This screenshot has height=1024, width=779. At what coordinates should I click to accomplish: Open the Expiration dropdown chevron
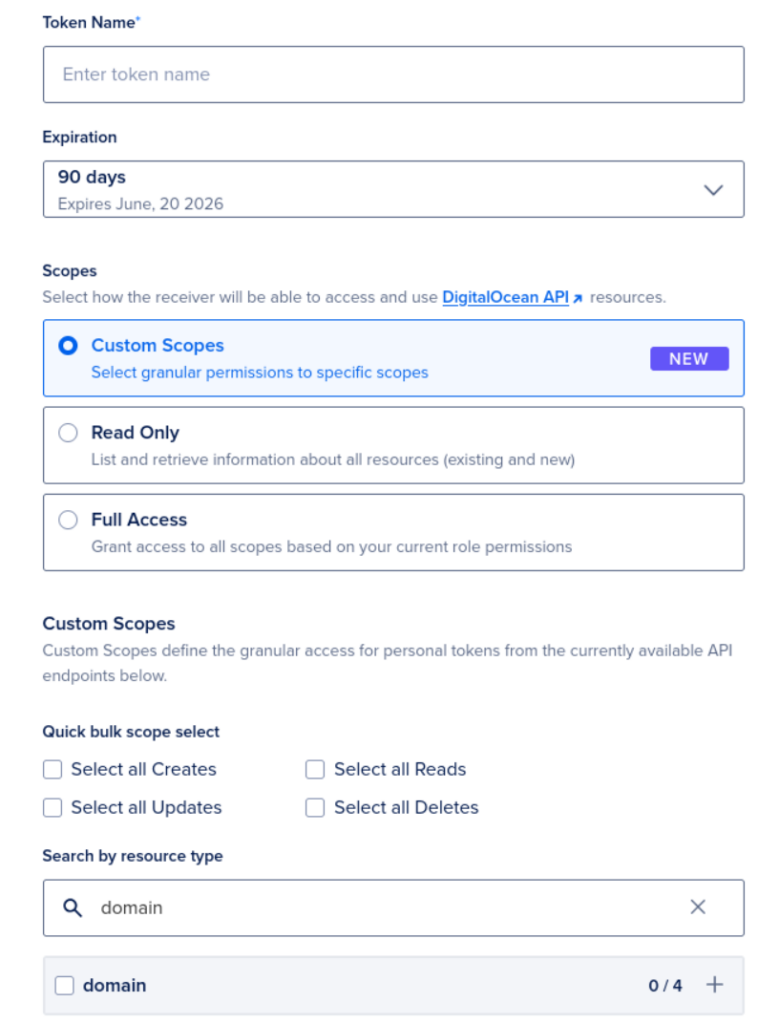[713, 190]
